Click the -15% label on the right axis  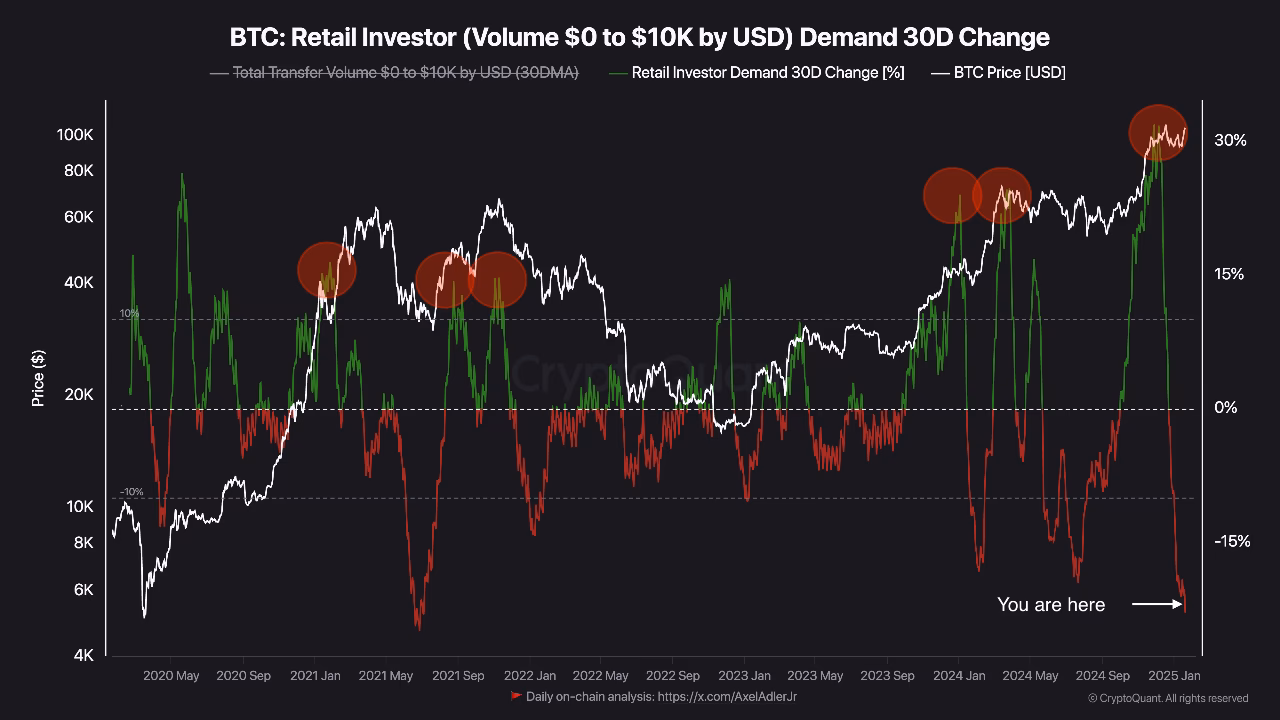click(x=1232, y=541)
